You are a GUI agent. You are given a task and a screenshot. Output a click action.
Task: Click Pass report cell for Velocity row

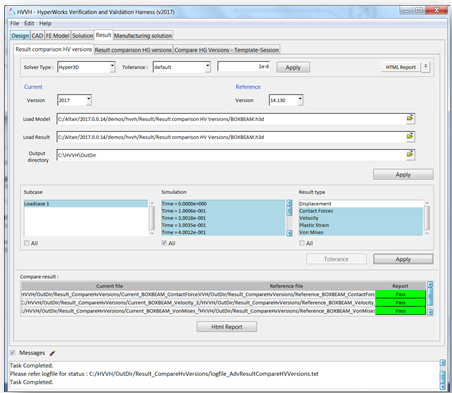tap(400, 303)
